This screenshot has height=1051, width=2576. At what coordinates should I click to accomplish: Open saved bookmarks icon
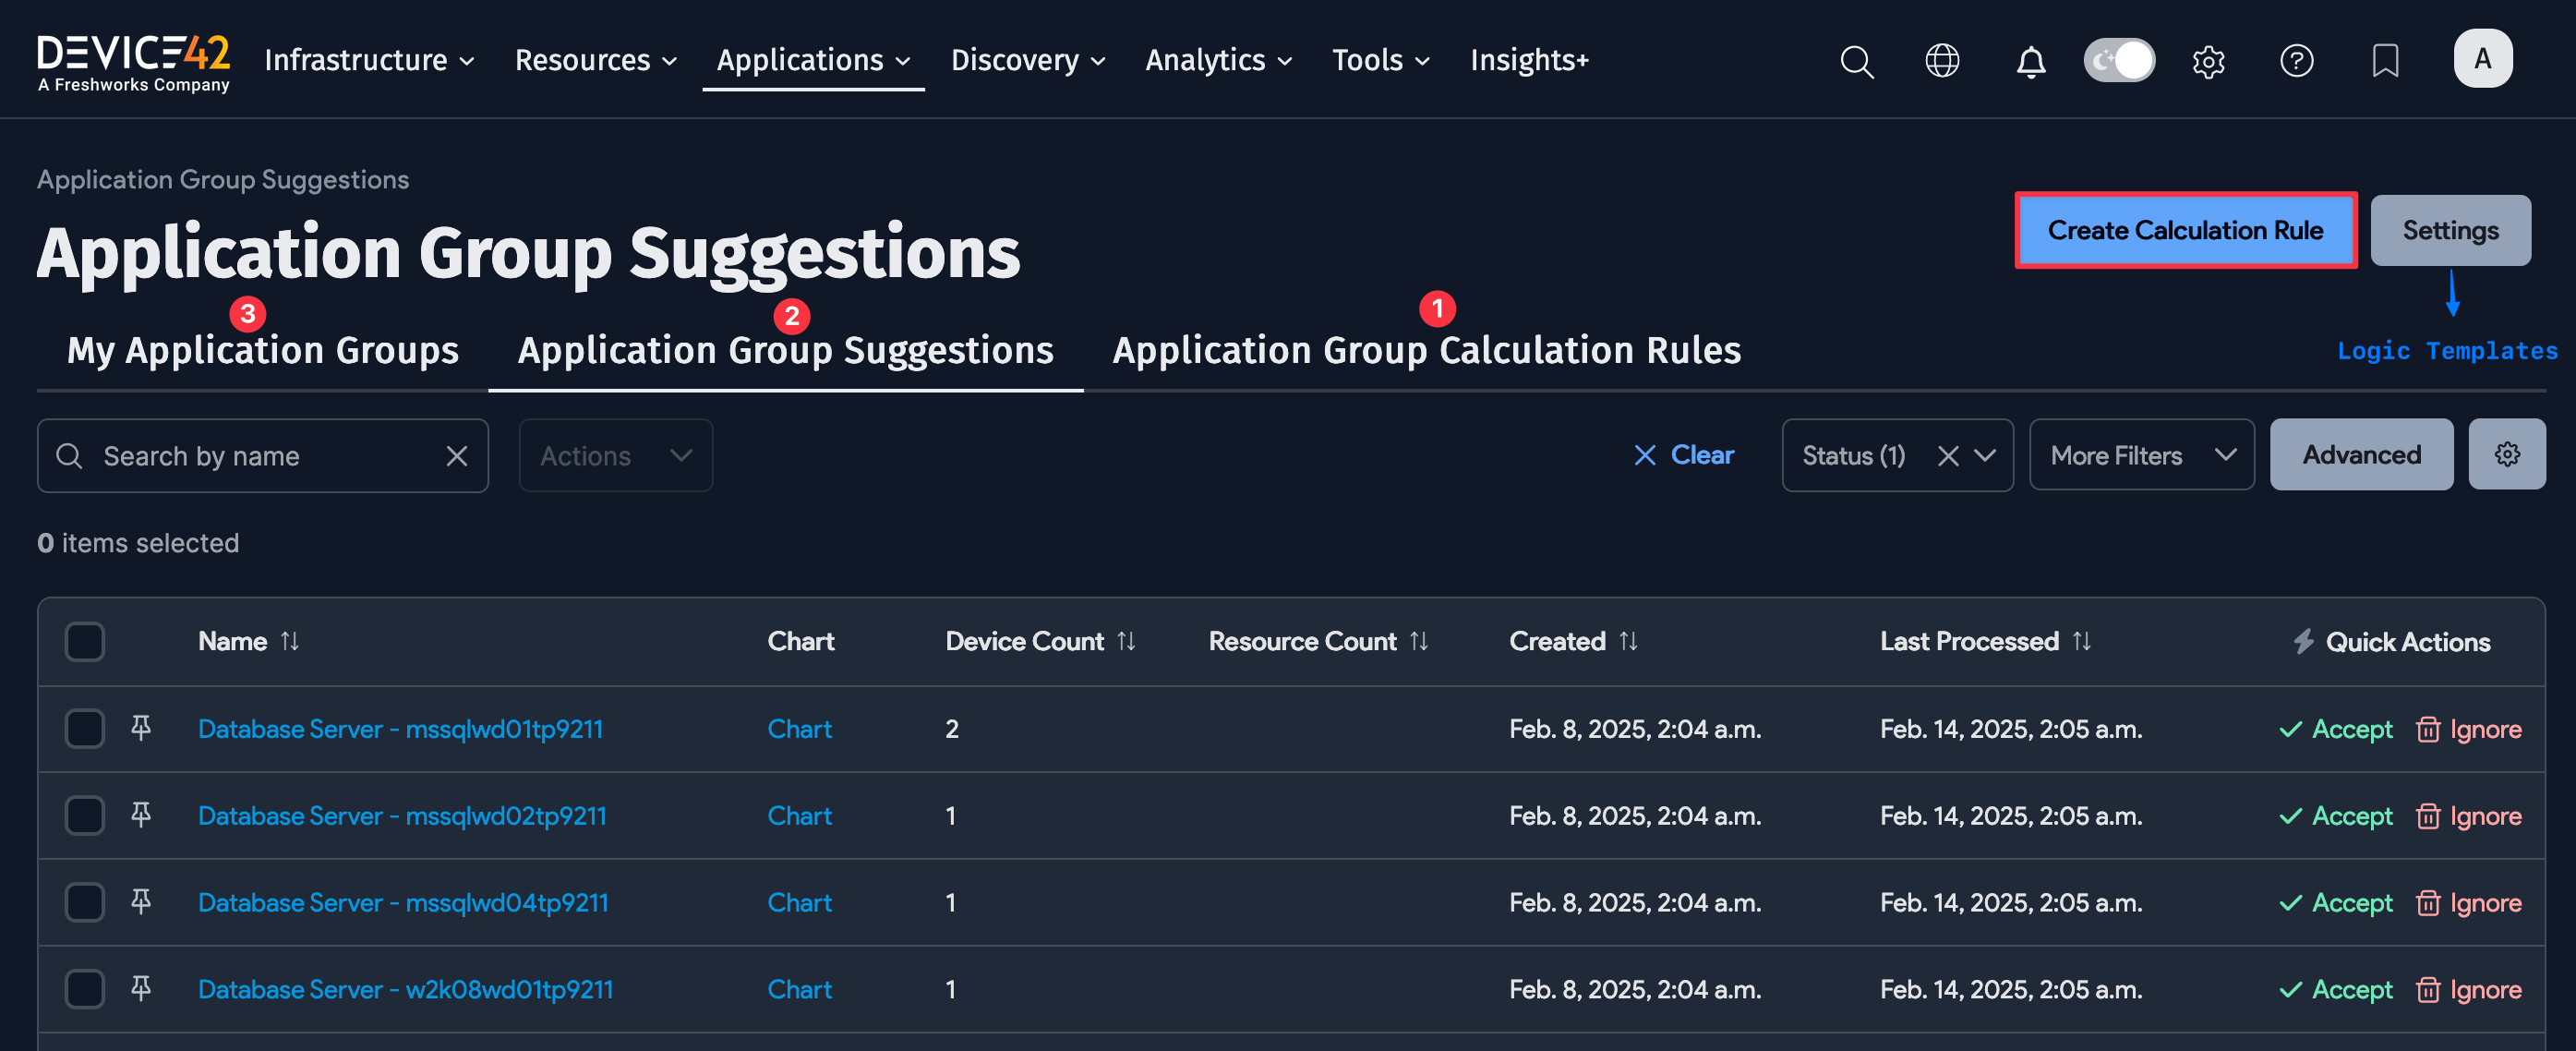[2385, 60]
